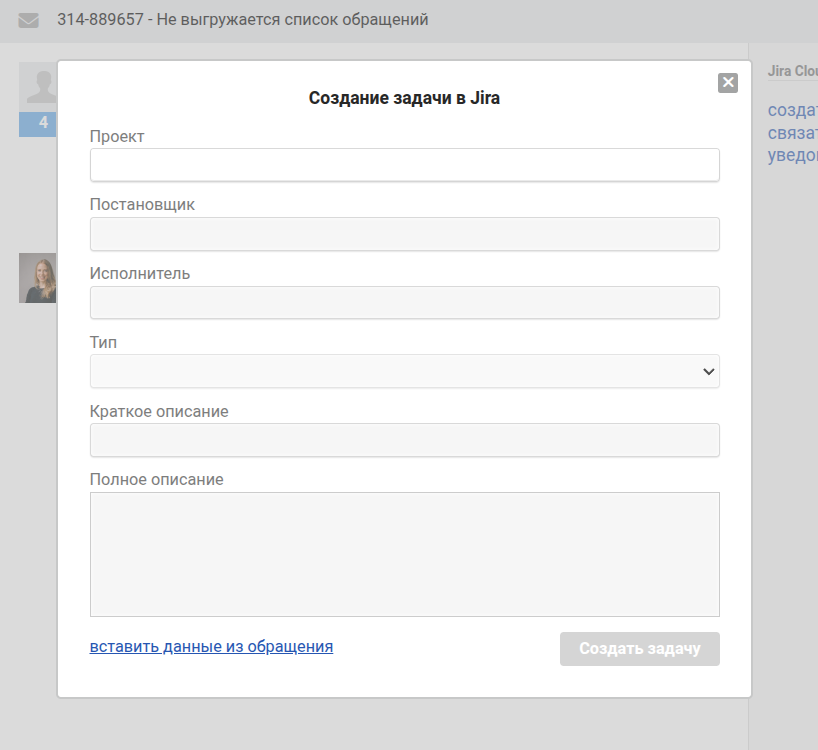Click the Проект input field
818x750 pixels.
[x=404, y=165]
